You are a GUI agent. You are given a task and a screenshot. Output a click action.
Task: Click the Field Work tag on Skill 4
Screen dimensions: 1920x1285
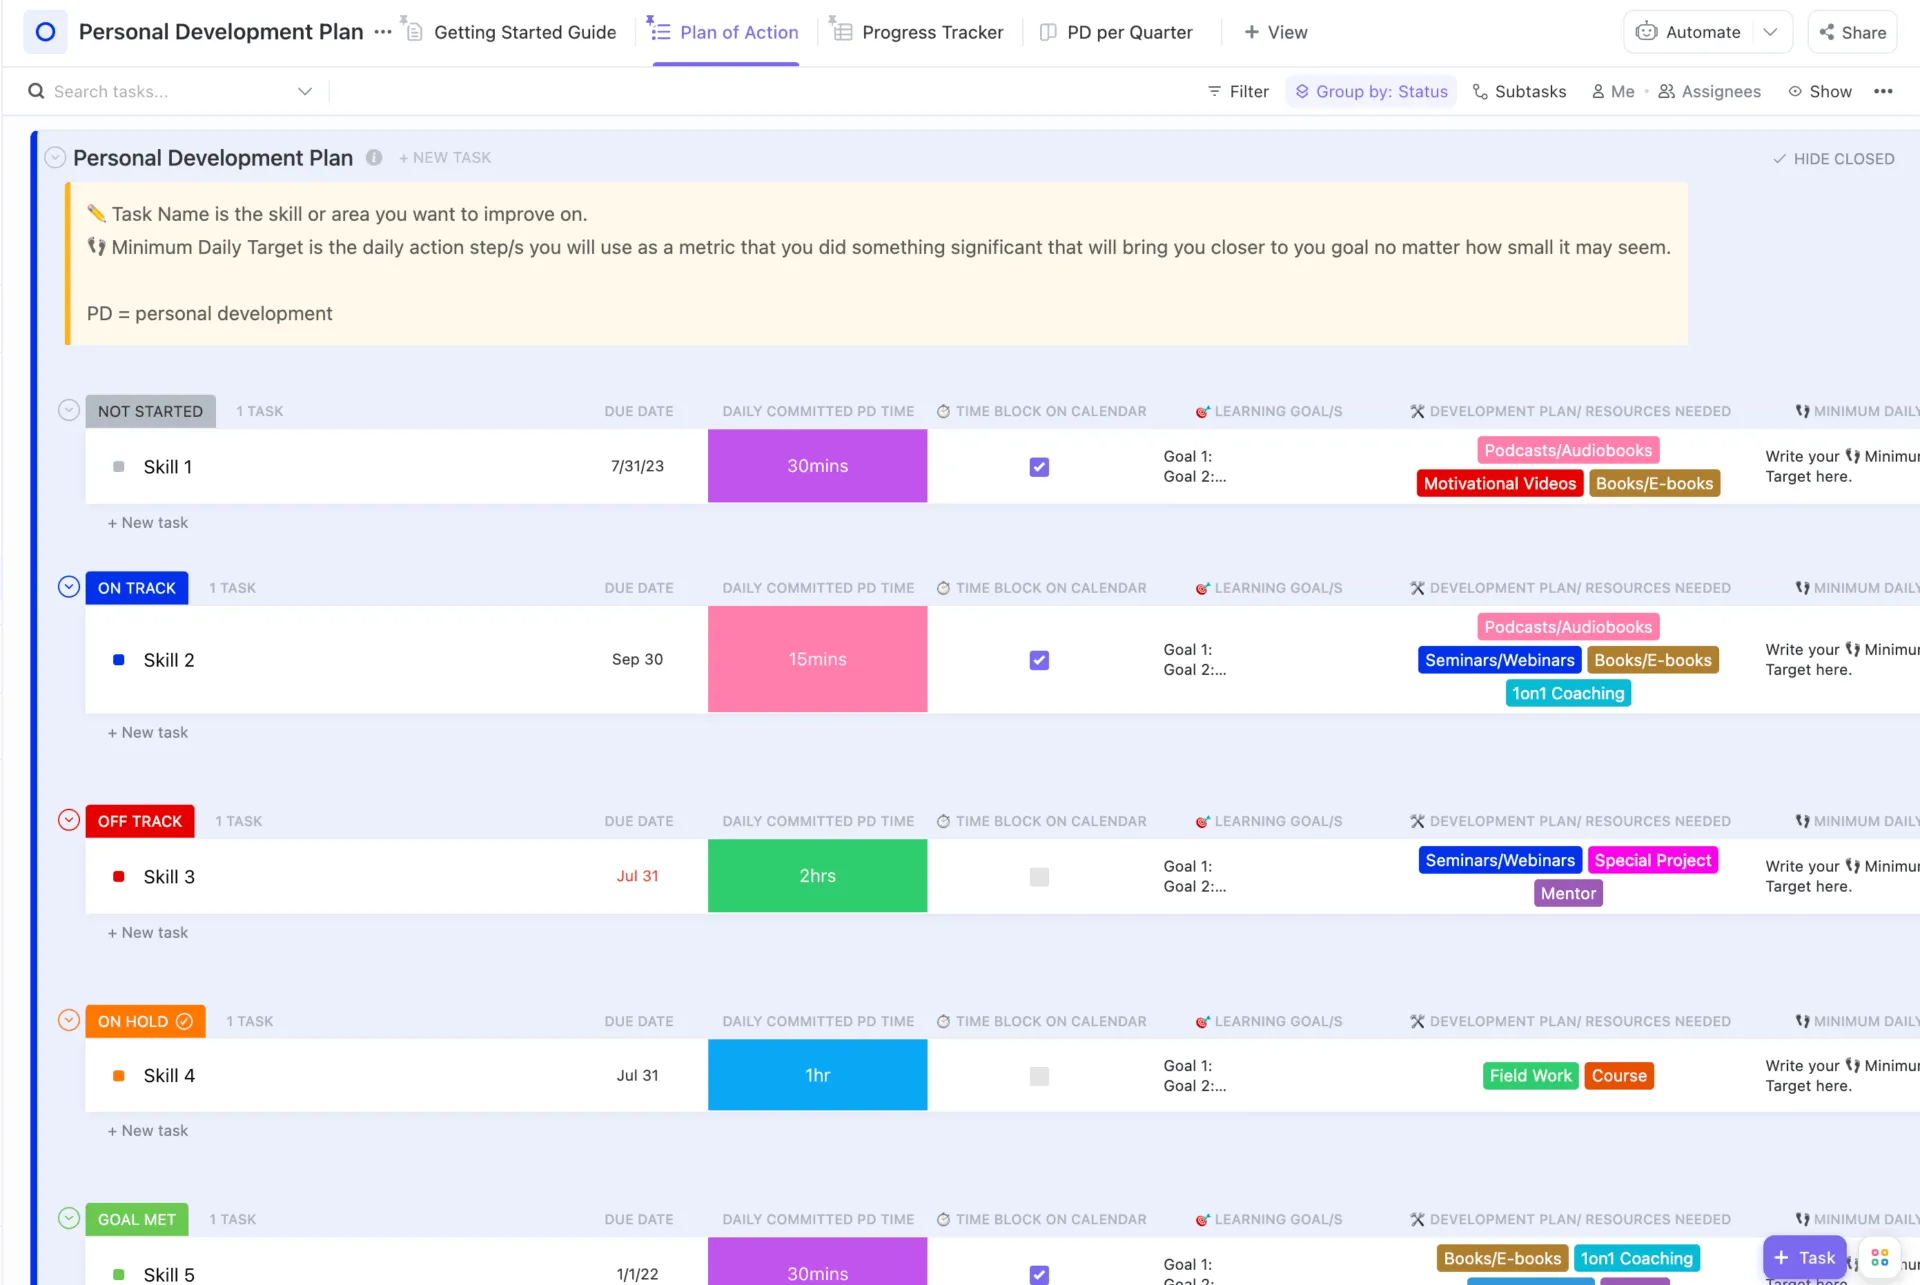tap(1530, 1075)
